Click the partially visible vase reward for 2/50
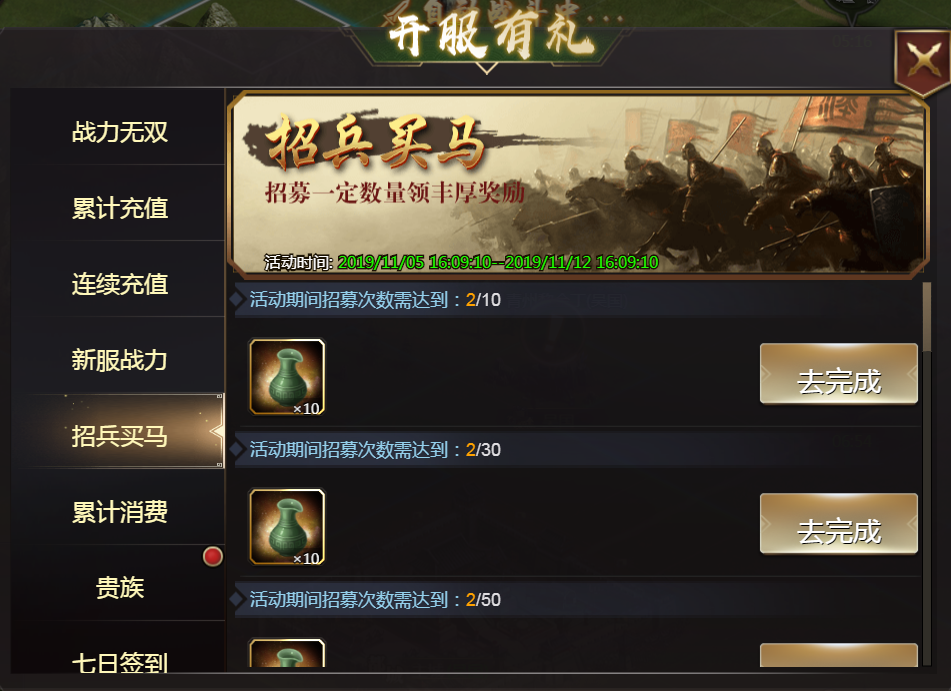 [x=287, y=653]
